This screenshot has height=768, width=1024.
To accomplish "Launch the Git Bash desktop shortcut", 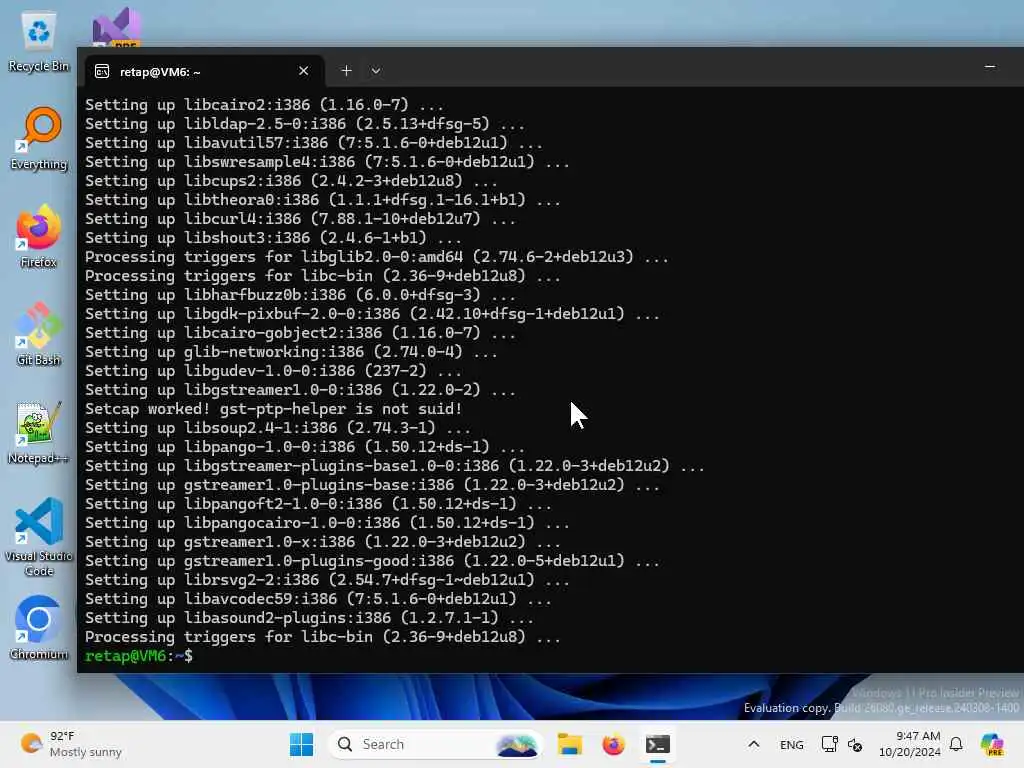I will pyautogui.click(x=39, y=335).
